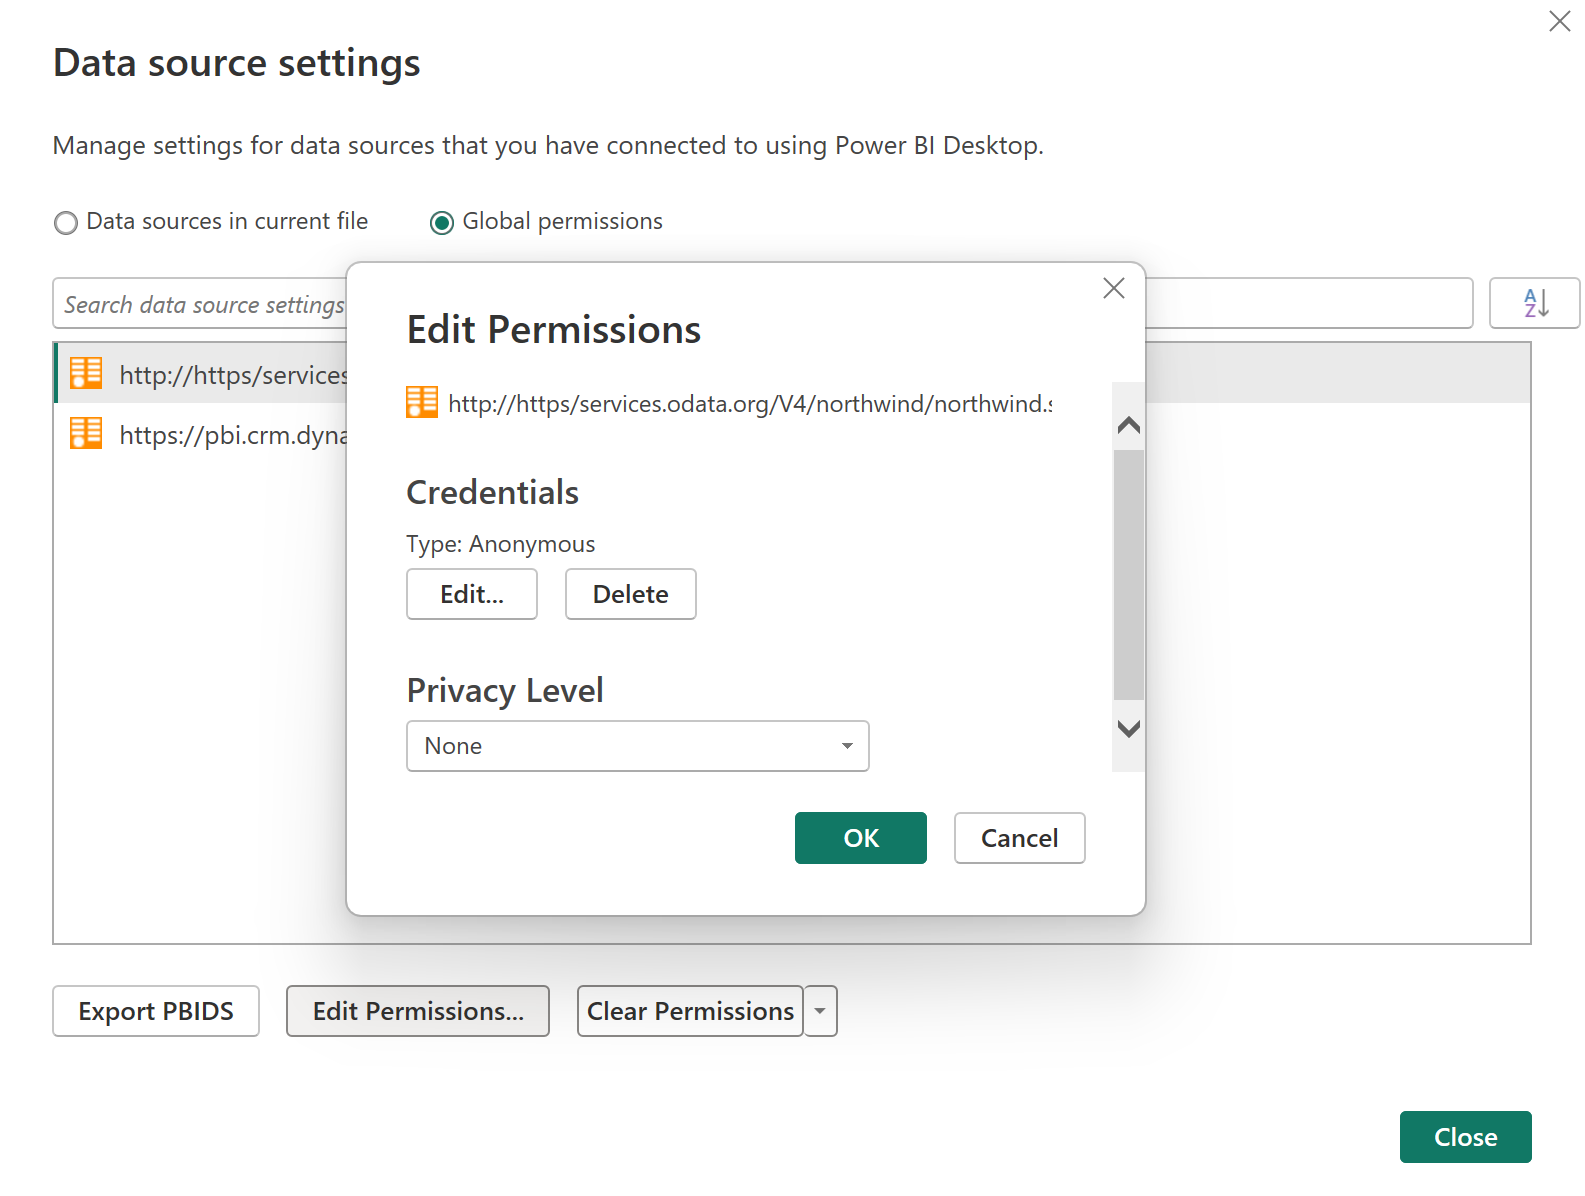The width and height of the screenshot is (1585, 1196).
Task: Click the scroll up arrow in Edit Permissions
Action: point(1129,425)
